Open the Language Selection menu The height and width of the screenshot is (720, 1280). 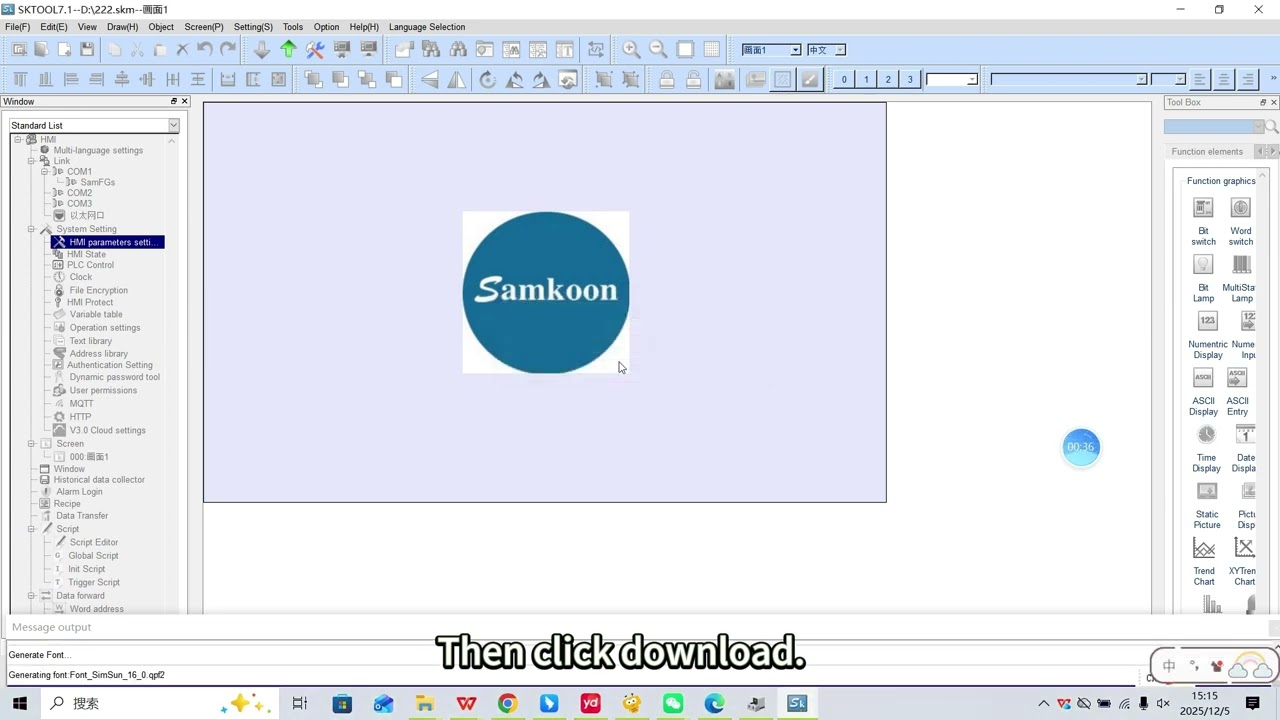click(x=427, y=27)
